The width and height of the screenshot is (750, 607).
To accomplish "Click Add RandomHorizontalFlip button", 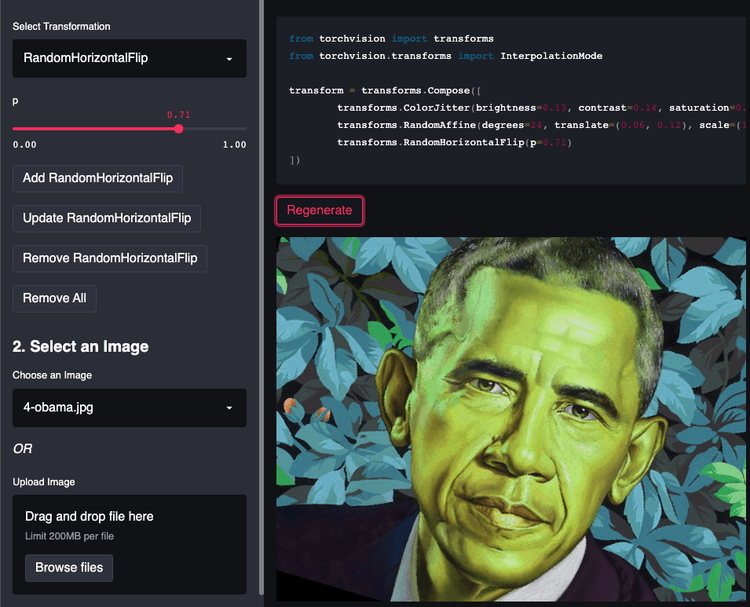I will coord(98,178).
